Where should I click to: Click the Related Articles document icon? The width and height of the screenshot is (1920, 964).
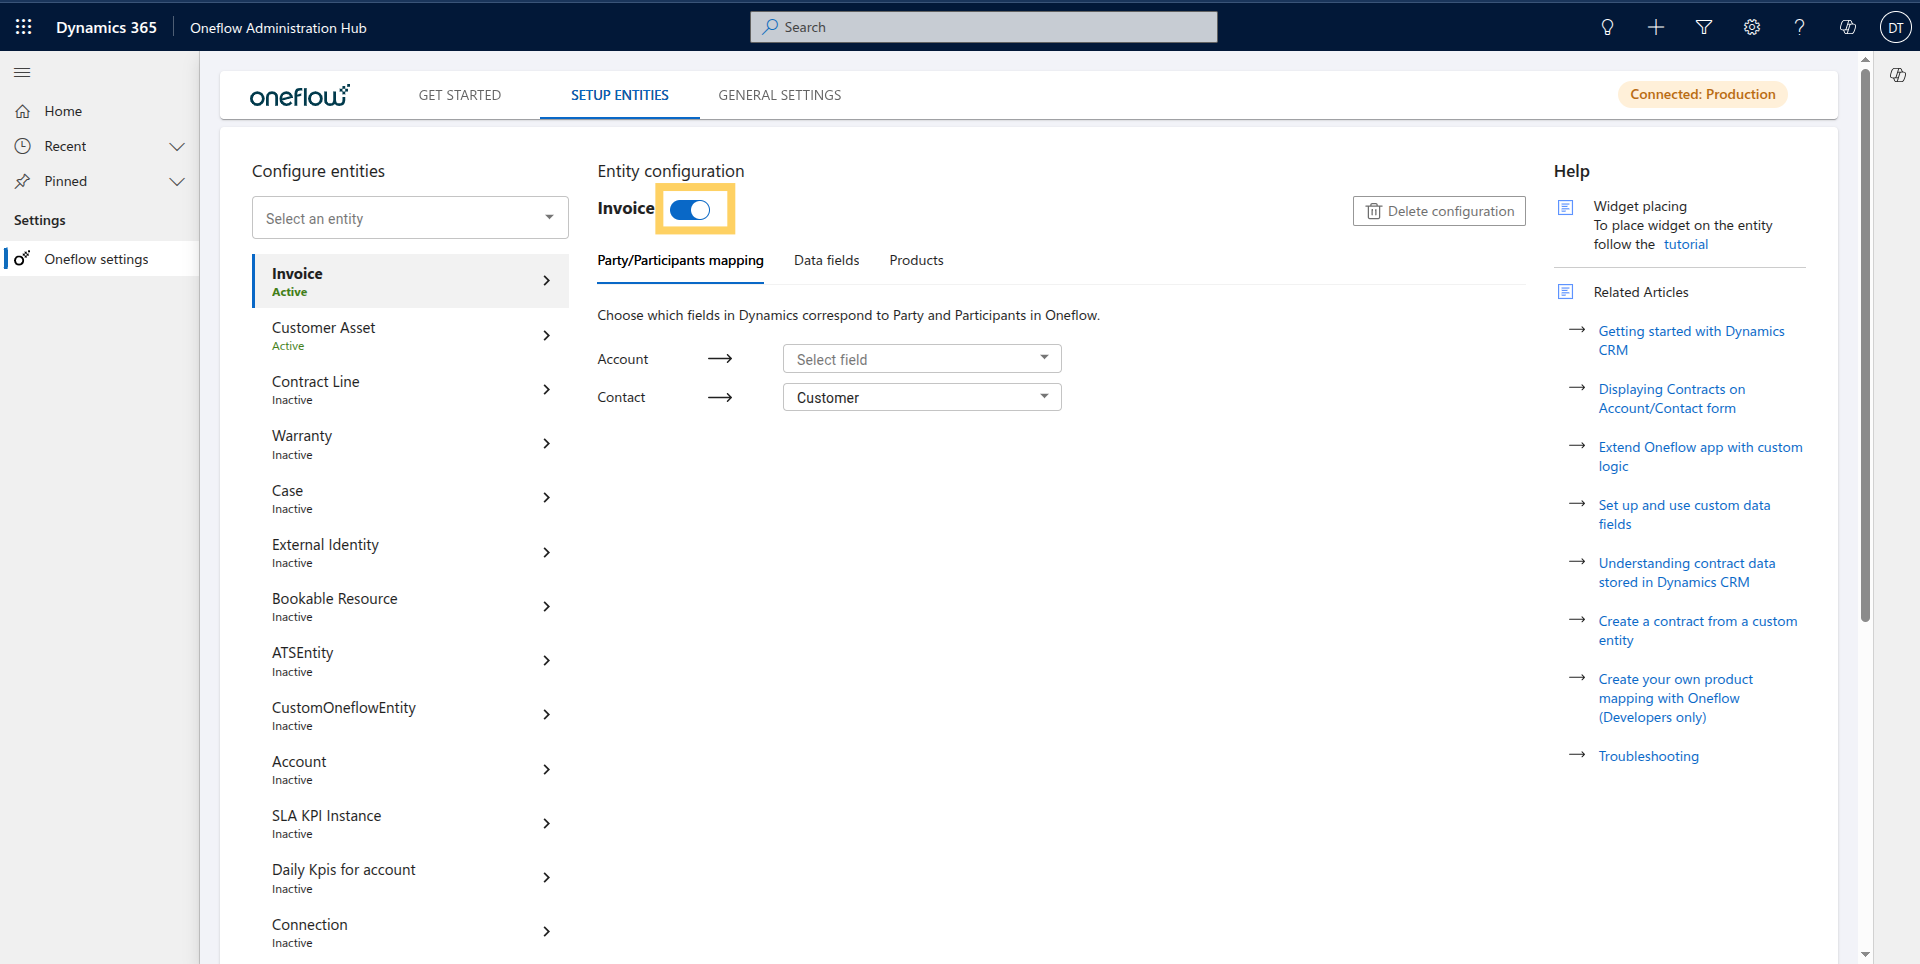pos(1566,292)
